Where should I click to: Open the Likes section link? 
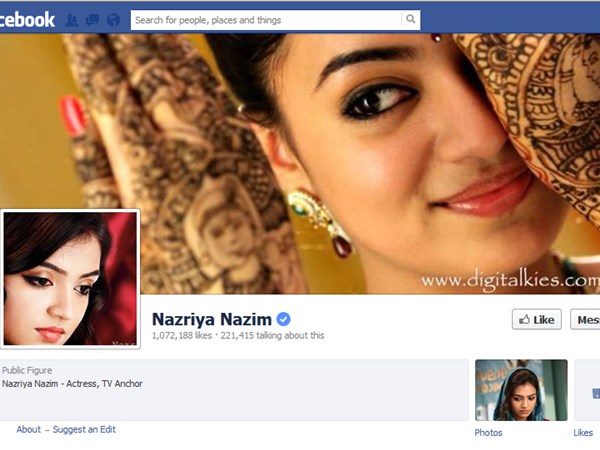coord(583,432)
